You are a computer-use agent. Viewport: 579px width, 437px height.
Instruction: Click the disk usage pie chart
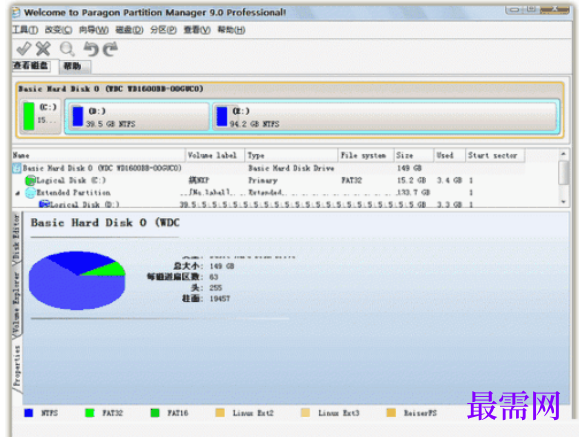point(77,281)
